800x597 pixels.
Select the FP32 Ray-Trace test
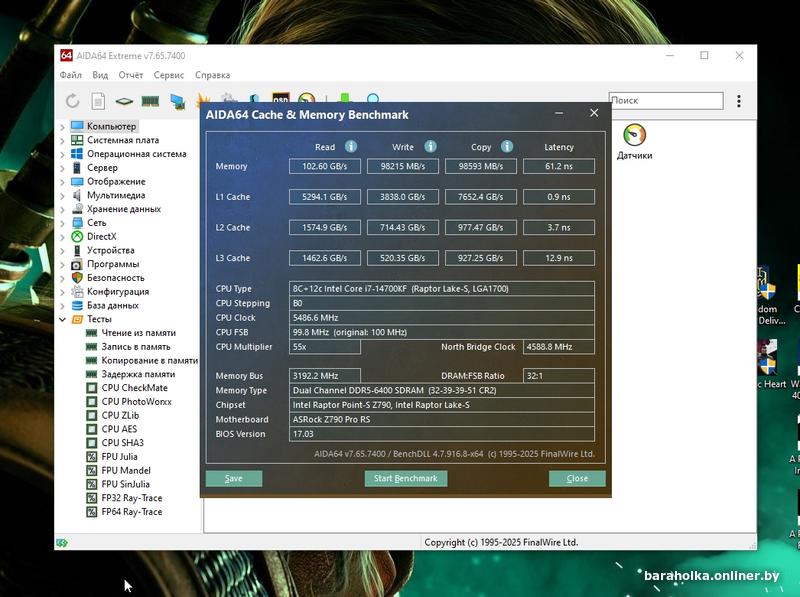[132, 498]
